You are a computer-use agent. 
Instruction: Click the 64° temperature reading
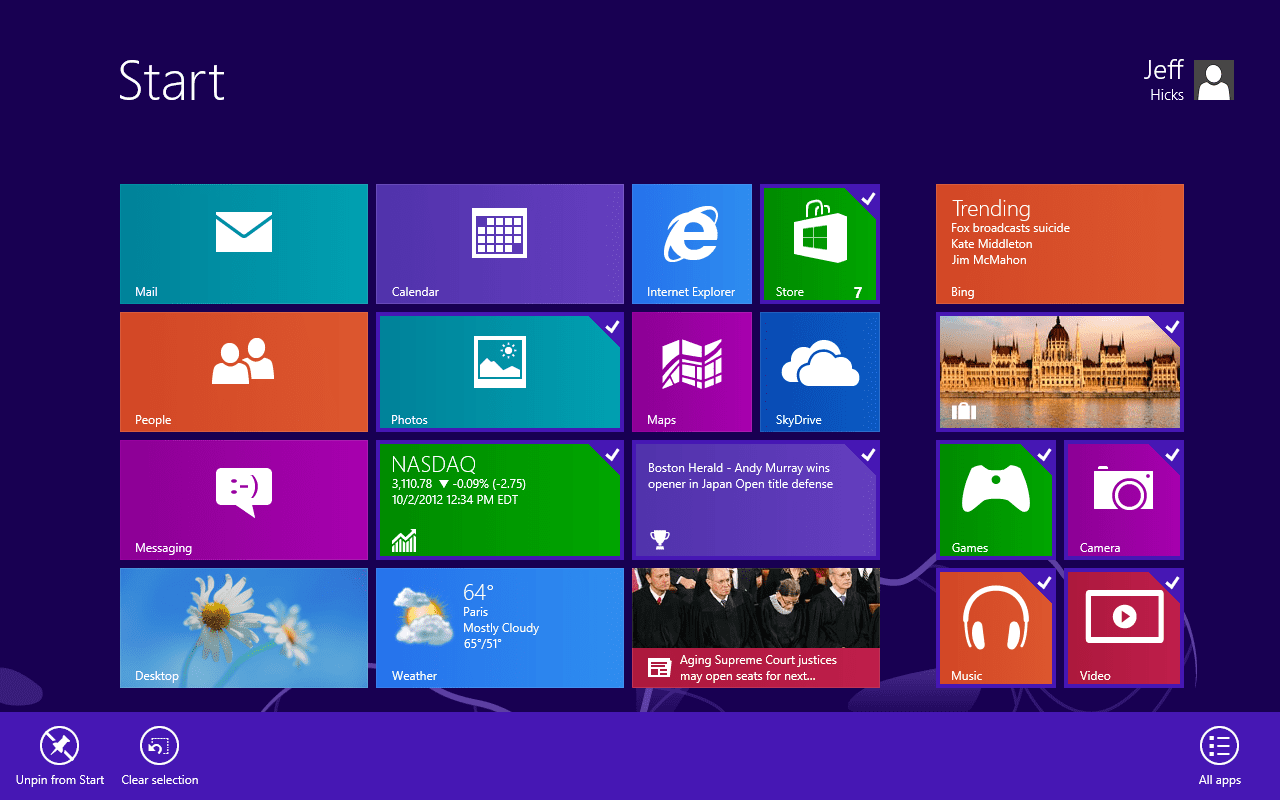click(x=479, y=592)
